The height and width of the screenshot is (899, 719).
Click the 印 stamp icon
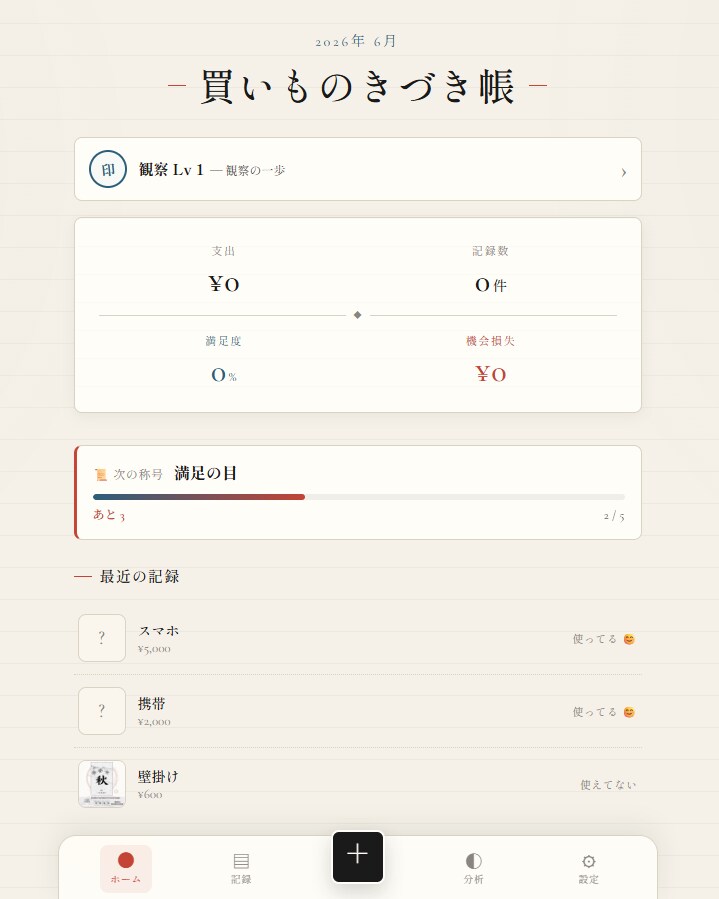(108, 169)
